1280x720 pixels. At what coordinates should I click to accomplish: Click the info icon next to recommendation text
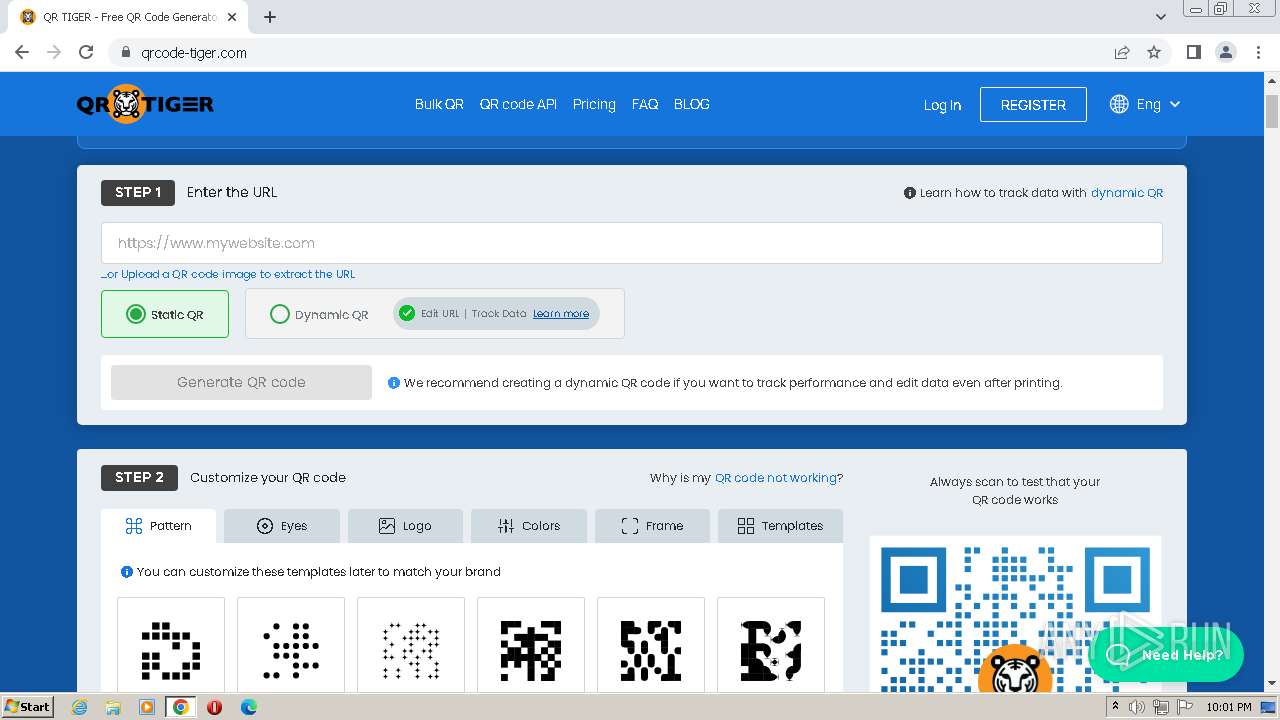point(394,382)
